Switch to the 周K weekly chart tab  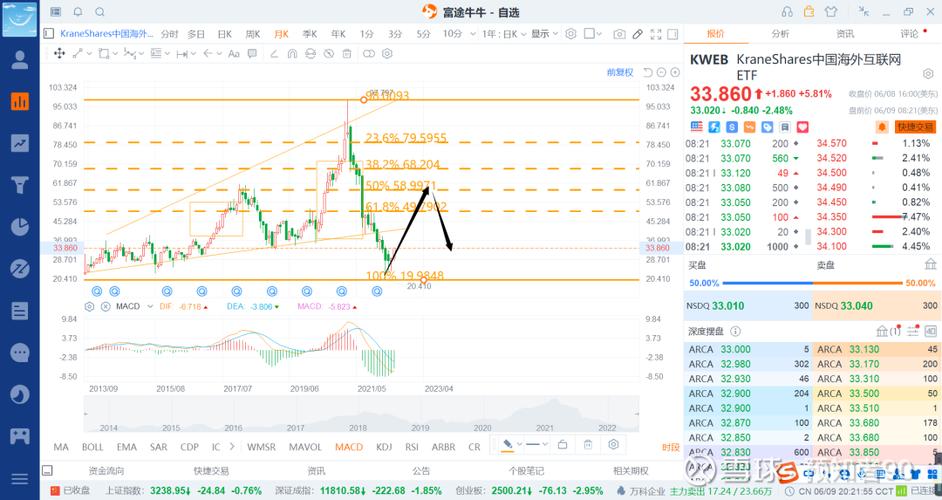coord(253,34)
